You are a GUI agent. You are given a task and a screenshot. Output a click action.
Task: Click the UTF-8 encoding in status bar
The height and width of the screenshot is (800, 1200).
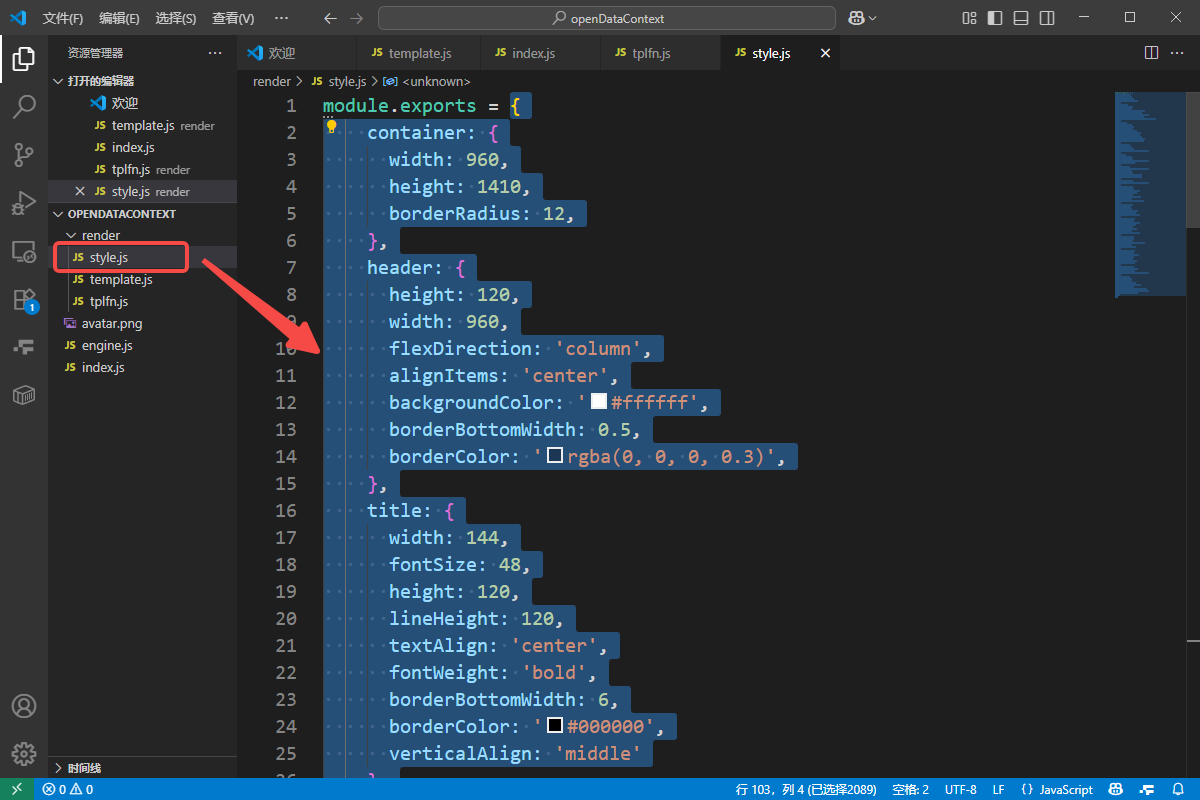pyautogui.click(x=960, y=789)
